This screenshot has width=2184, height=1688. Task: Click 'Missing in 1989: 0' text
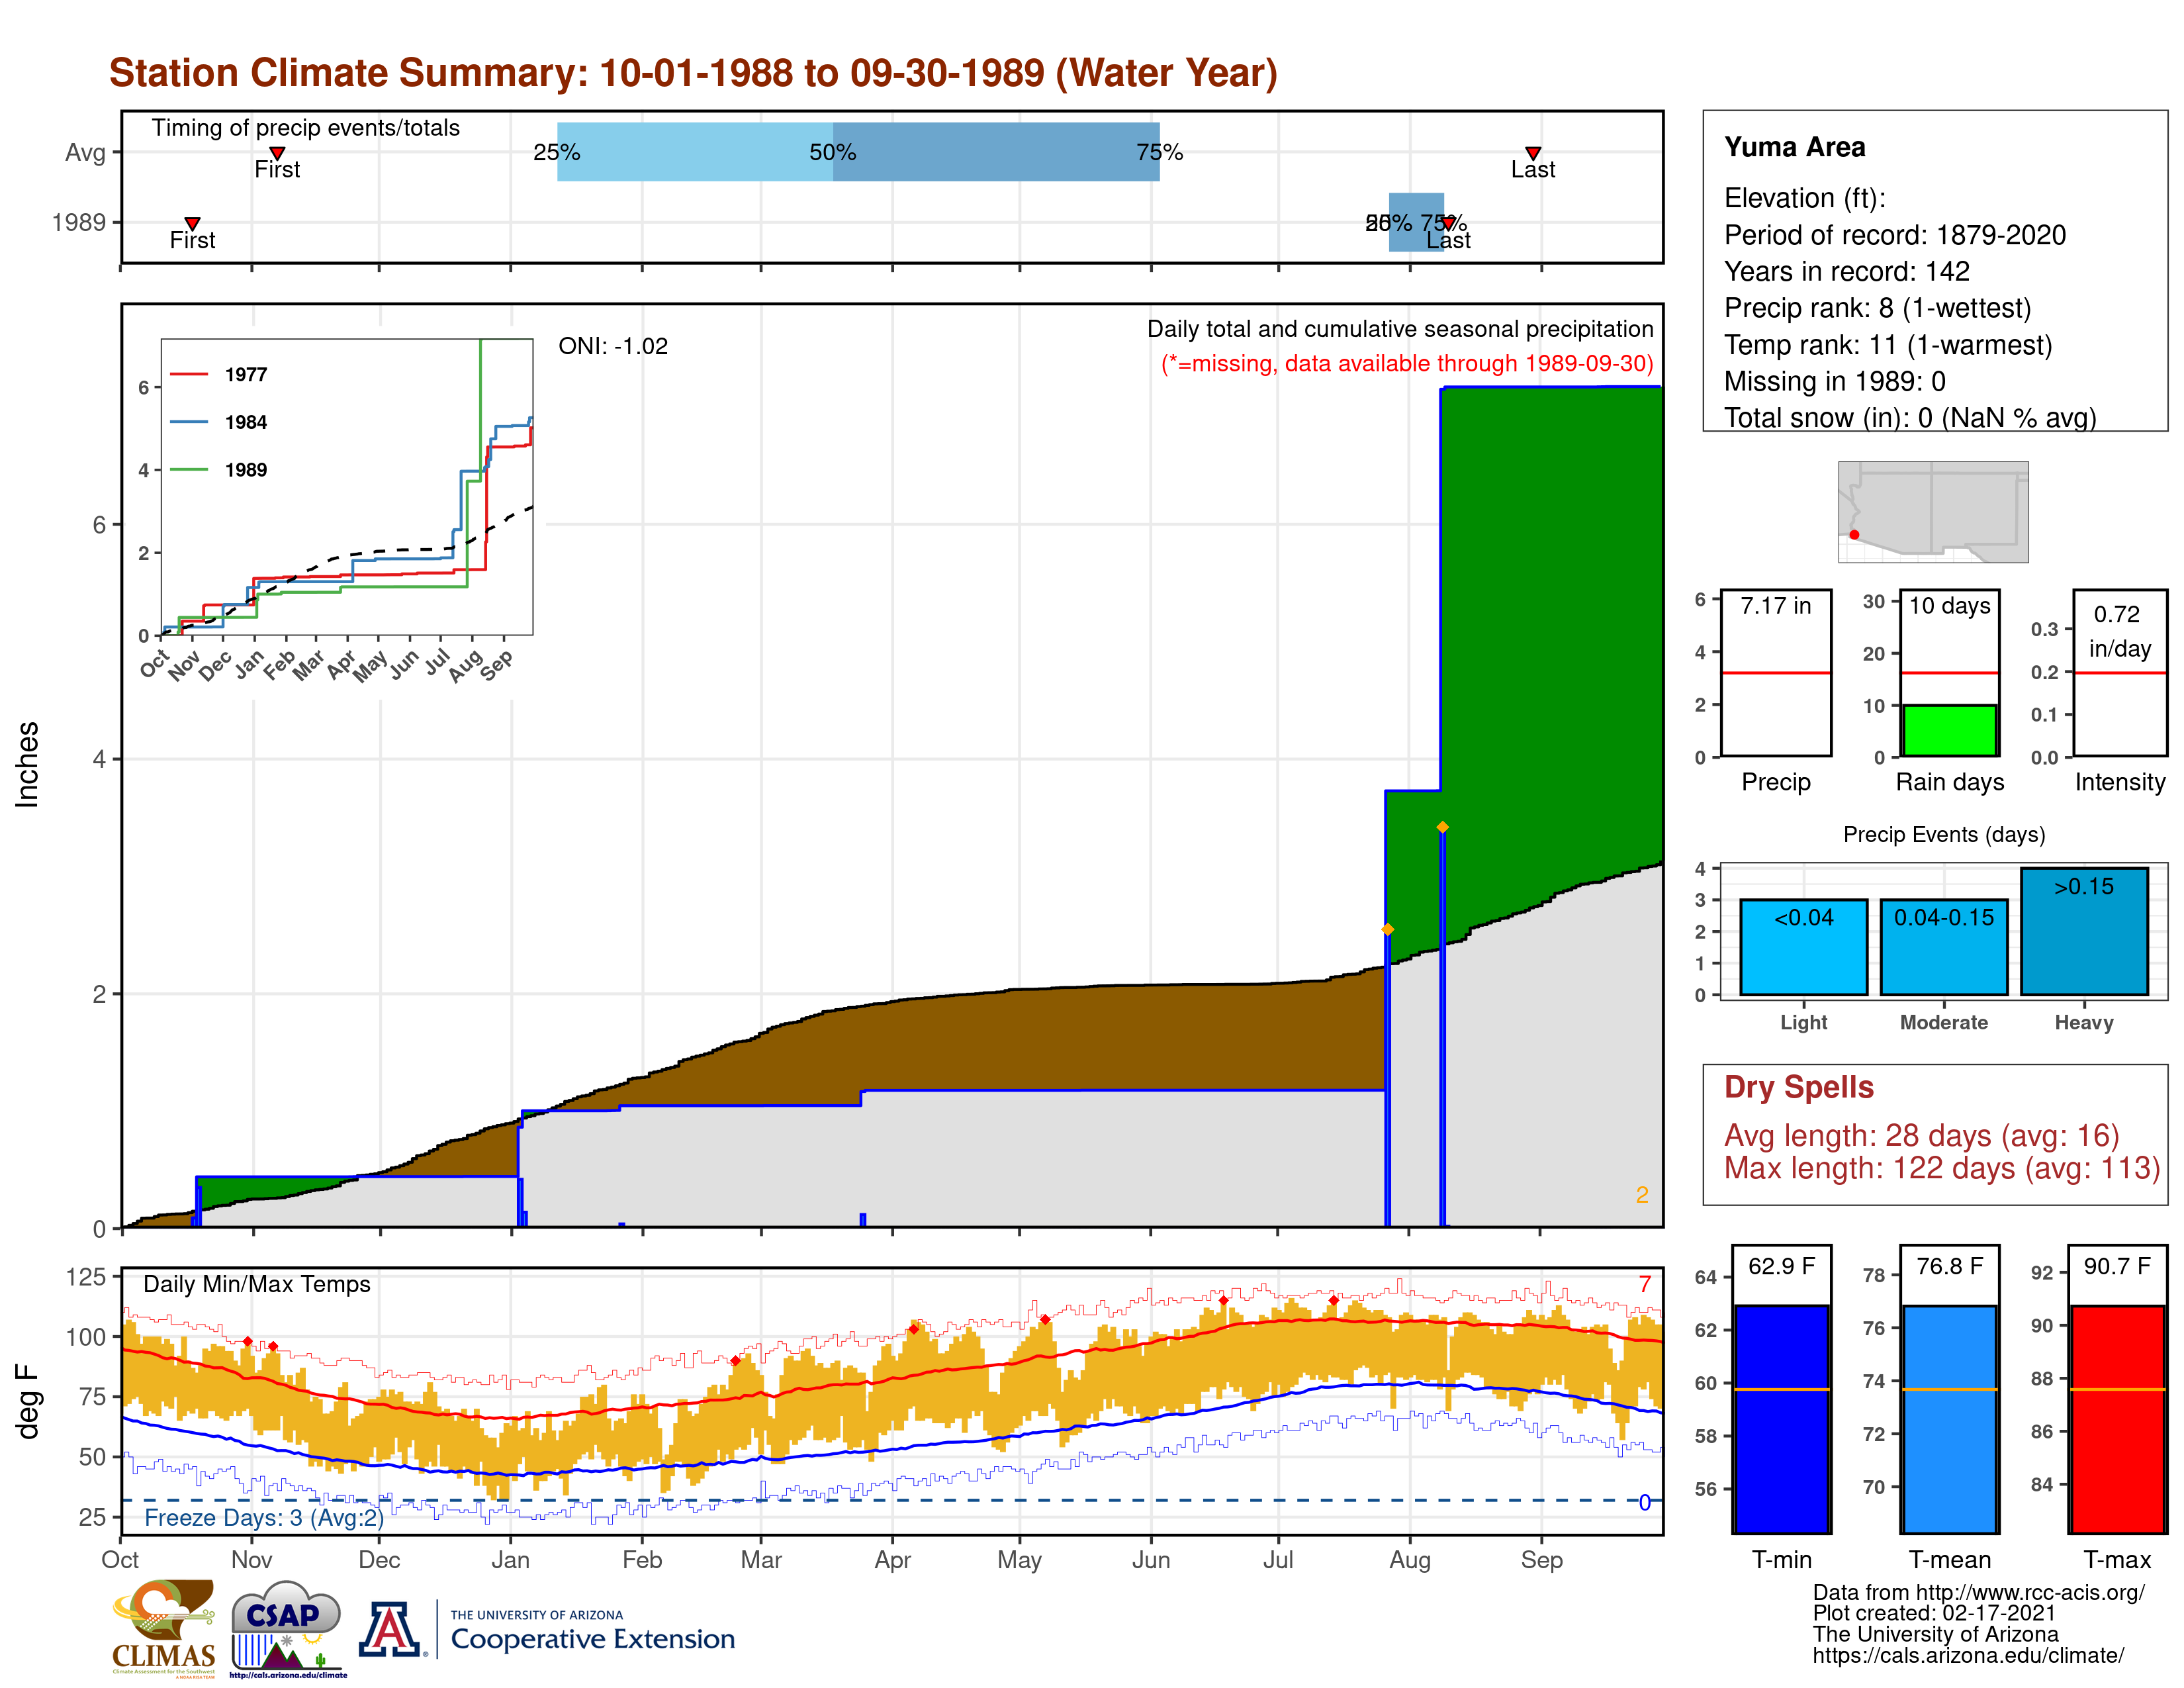1835,381
